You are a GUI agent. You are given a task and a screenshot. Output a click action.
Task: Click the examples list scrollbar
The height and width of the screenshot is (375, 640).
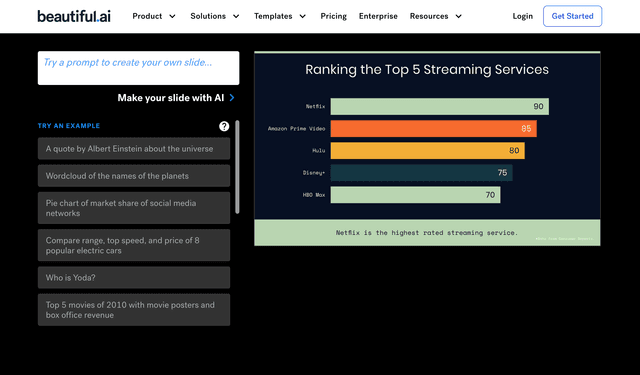pyautogui.click(x=237, y=167)
